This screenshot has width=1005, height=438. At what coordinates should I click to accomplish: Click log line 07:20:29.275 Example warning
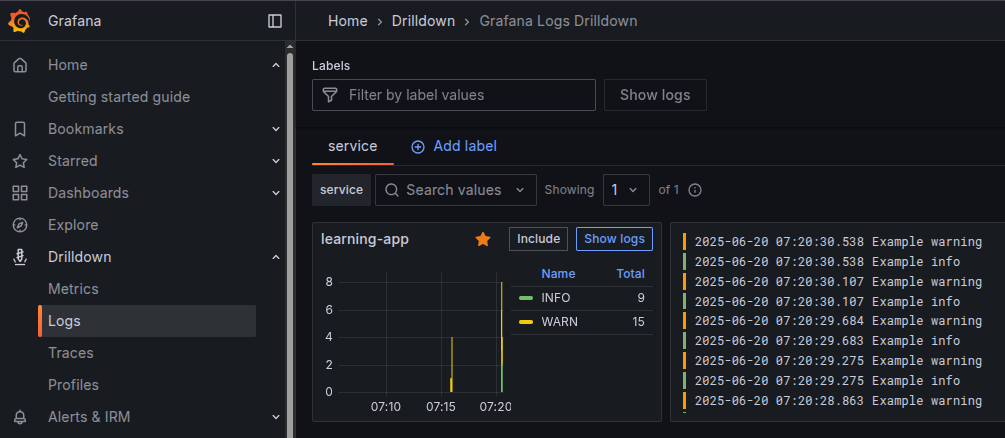pyautogui.click(x=838, y=361)
